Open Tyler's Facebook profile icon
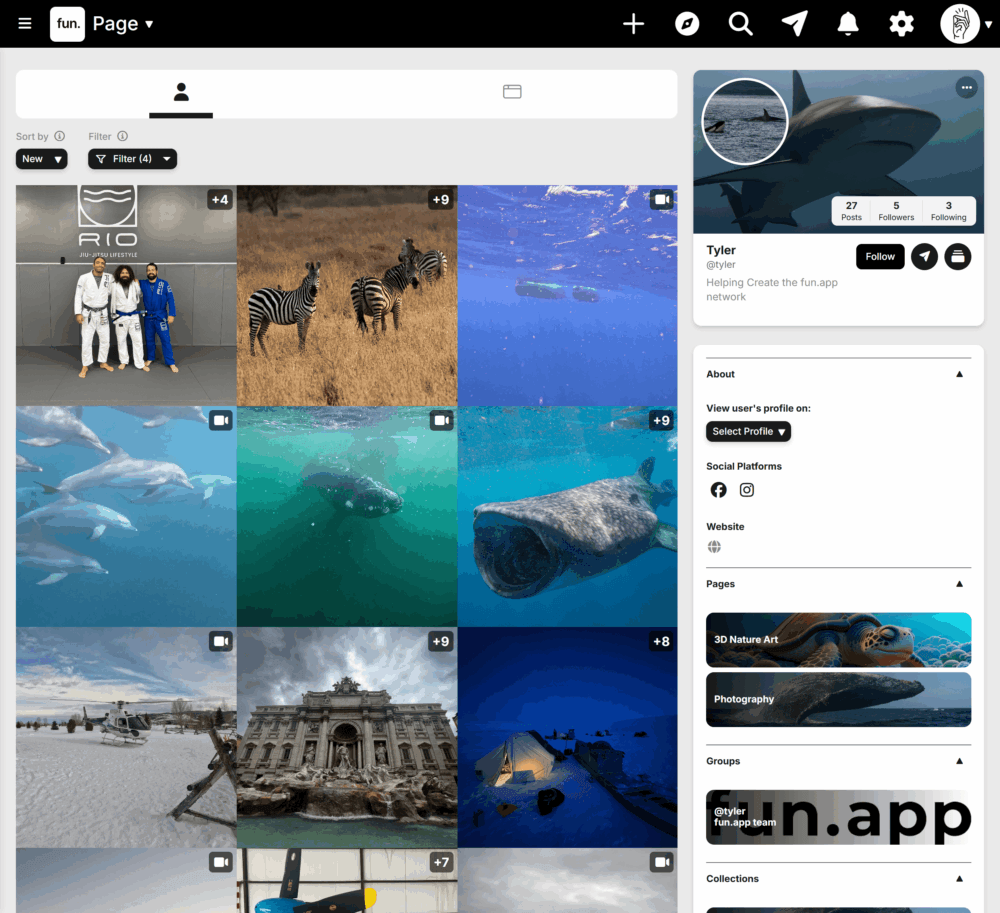The width and height of the screenshot is (1000, 913). (718, 490)
